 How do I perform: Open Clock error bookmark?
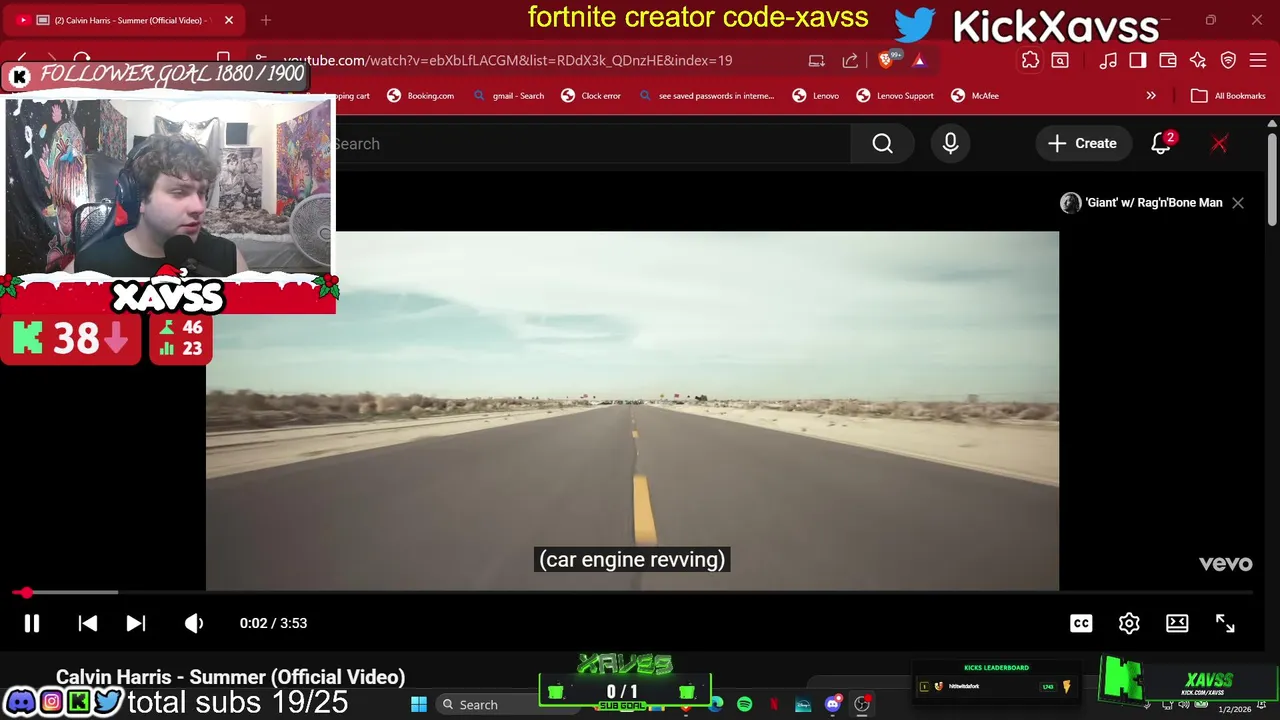pyautogui.click(x=591, y=96)
